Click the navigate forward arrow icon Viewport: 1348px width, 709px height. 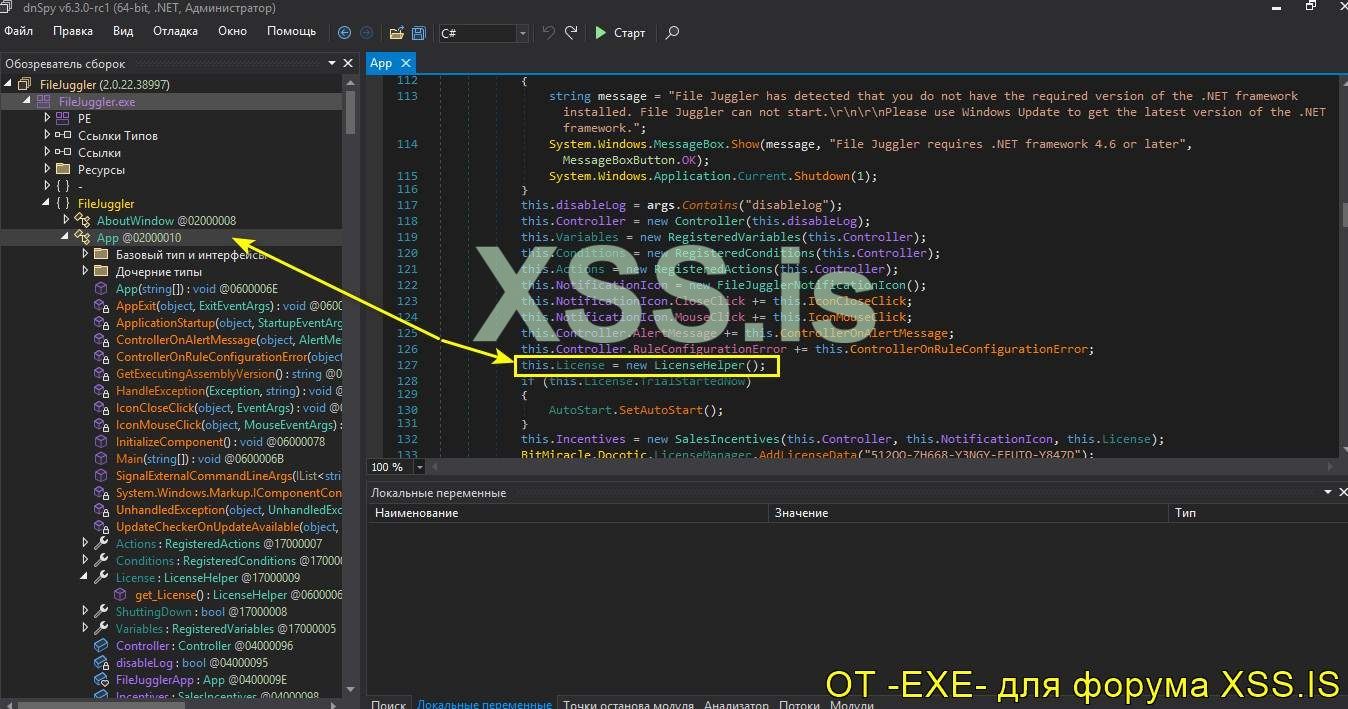[366, 32]
